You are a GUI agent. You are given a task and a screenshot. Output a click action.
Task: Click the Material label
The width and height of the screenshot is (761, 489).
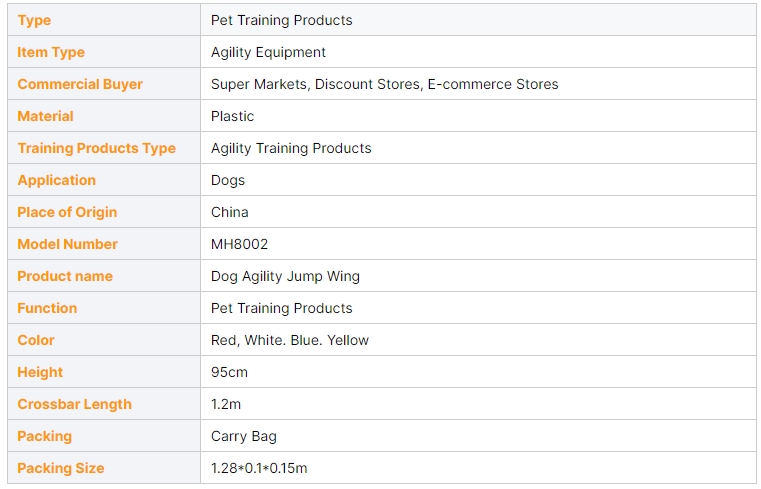point(45,116)
